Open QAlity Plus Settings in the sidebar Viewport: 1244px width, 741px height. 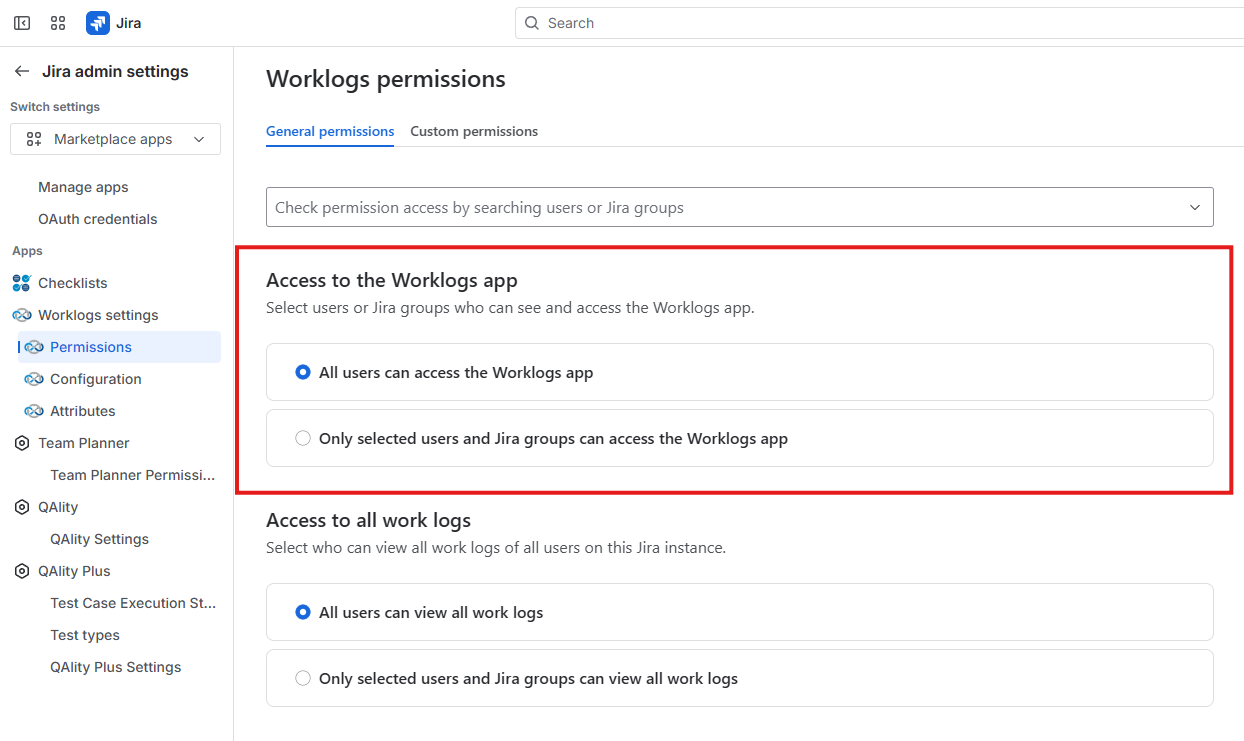(116, 667)
